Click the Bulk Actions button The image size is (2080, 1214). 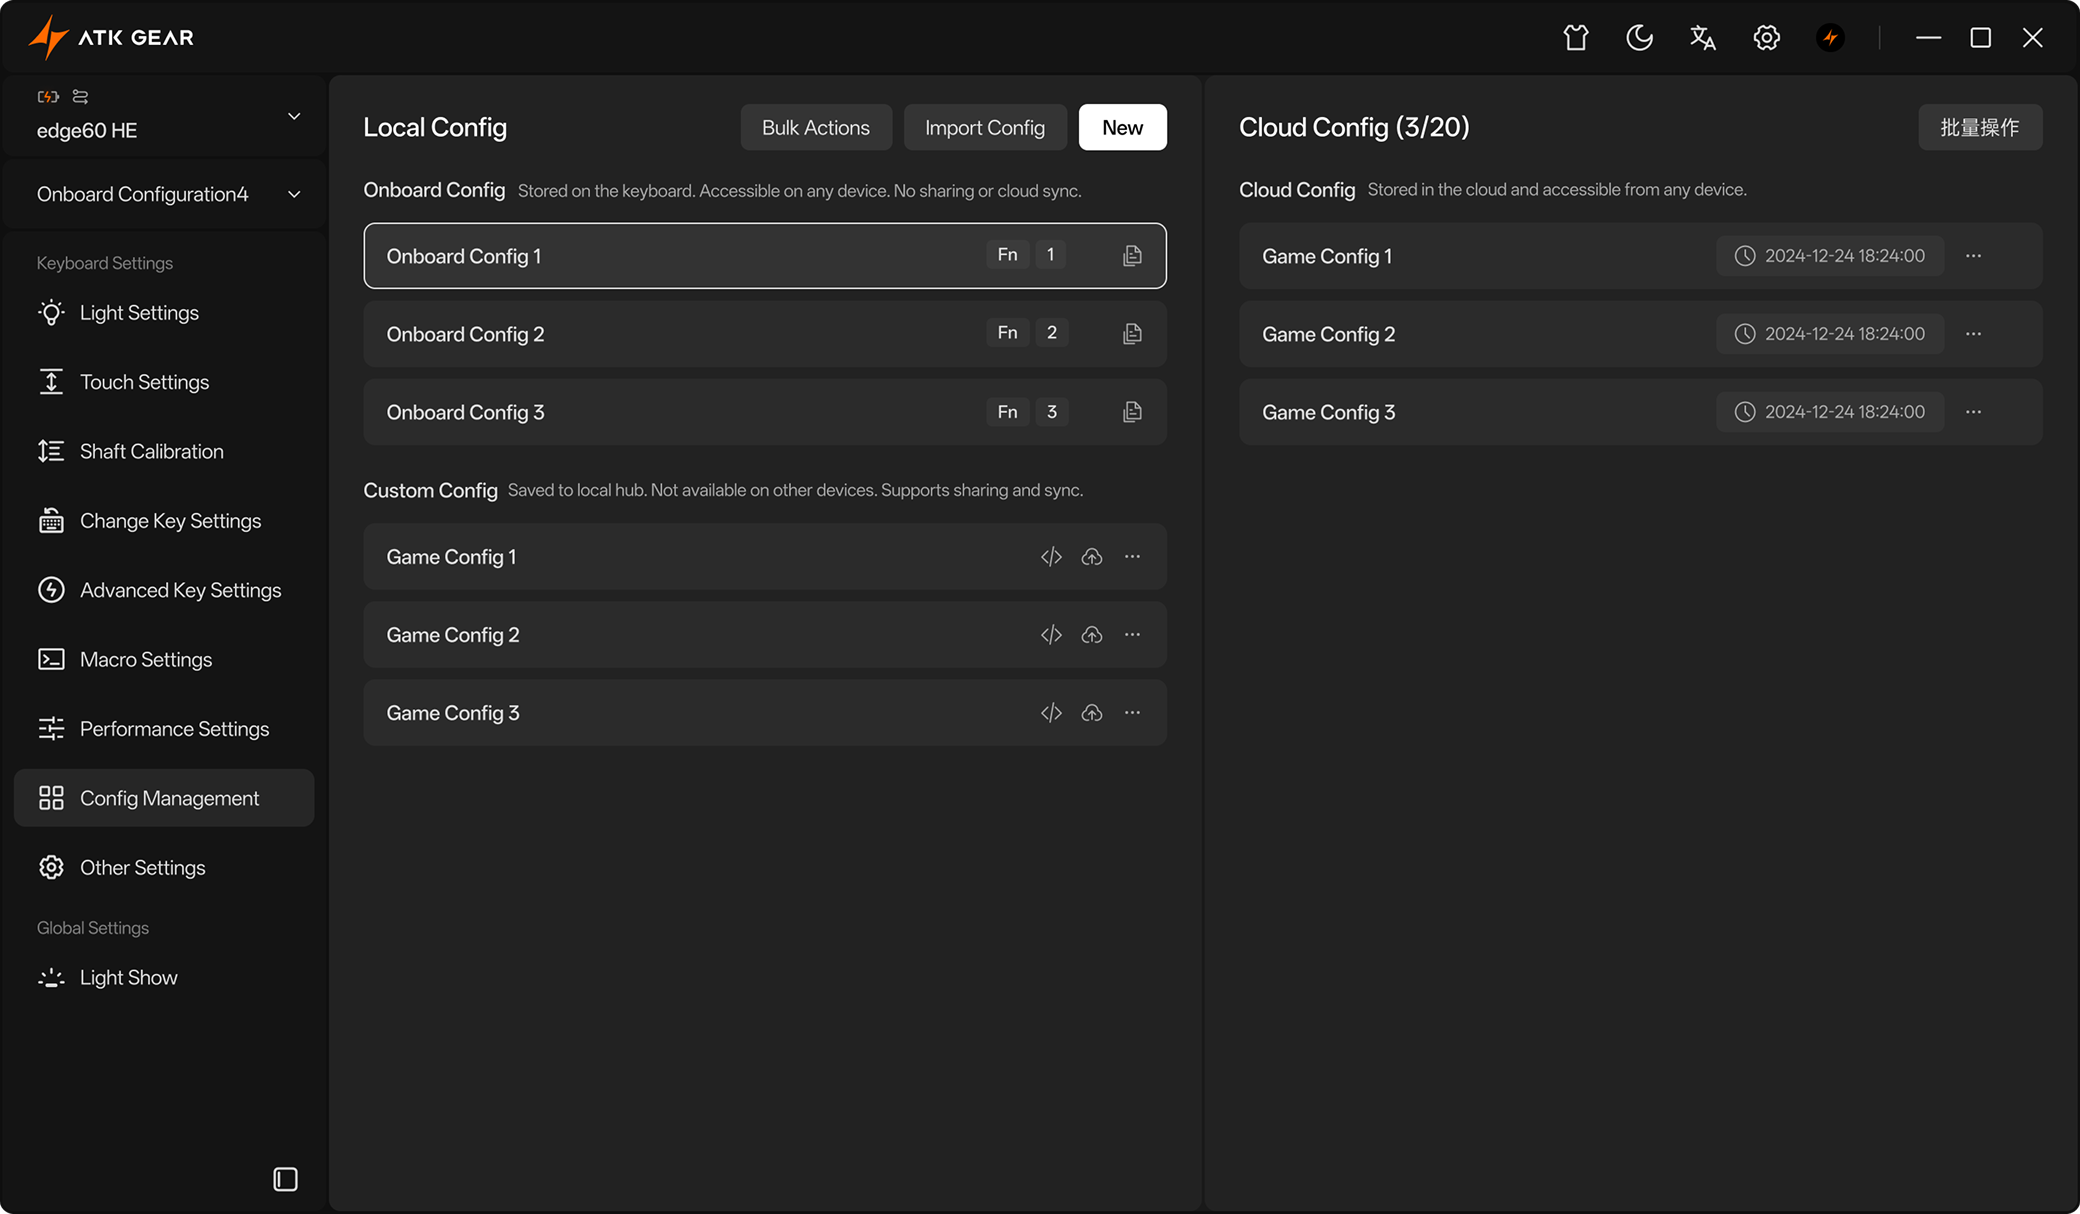click(815, 128)
